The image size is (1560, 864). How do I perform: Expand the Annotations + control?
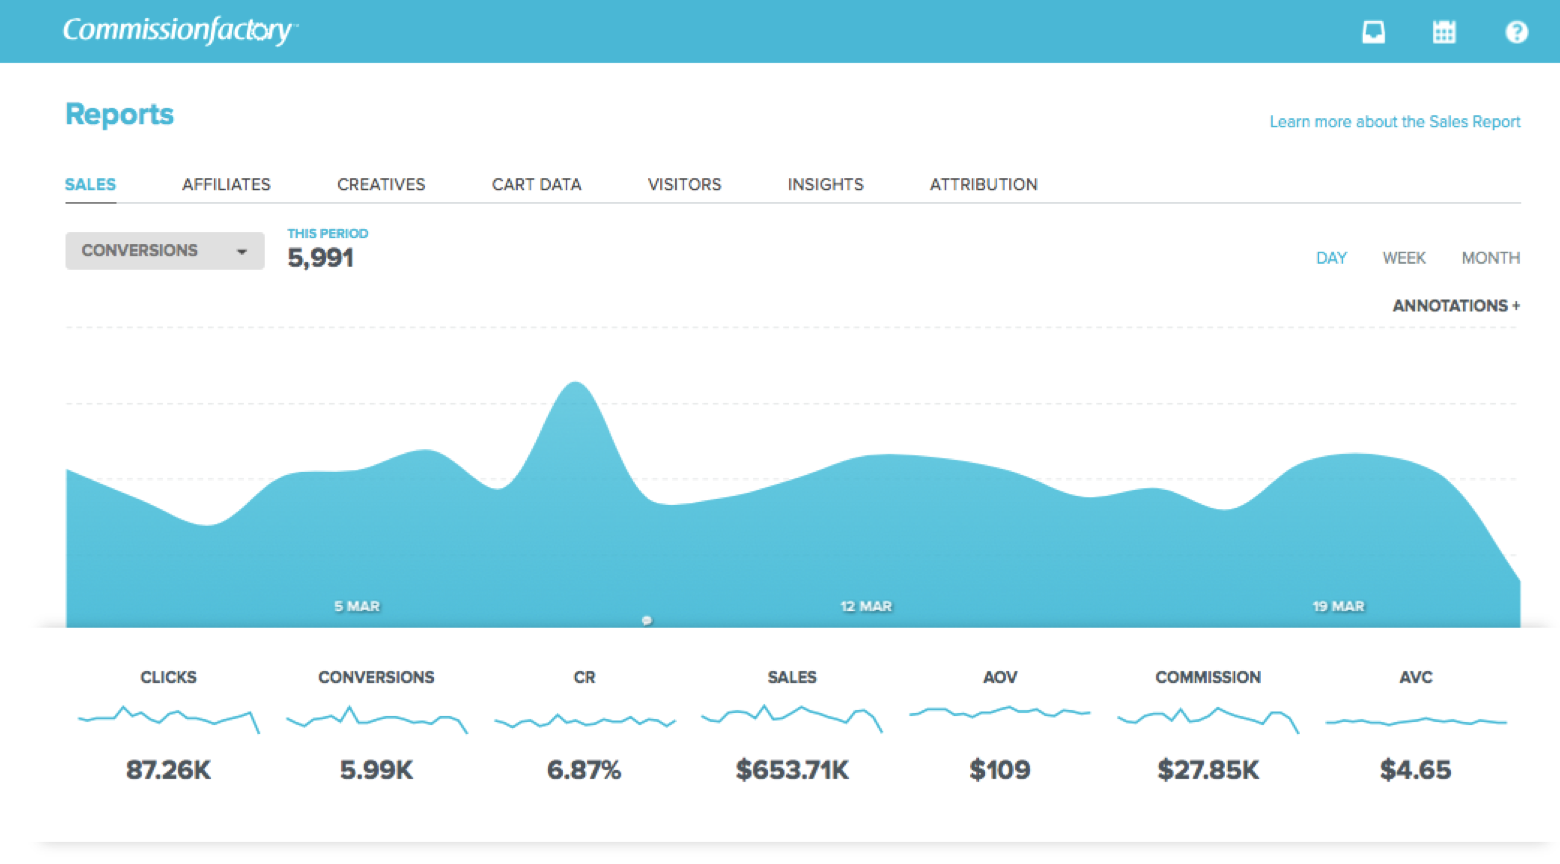pos(1456,306)
